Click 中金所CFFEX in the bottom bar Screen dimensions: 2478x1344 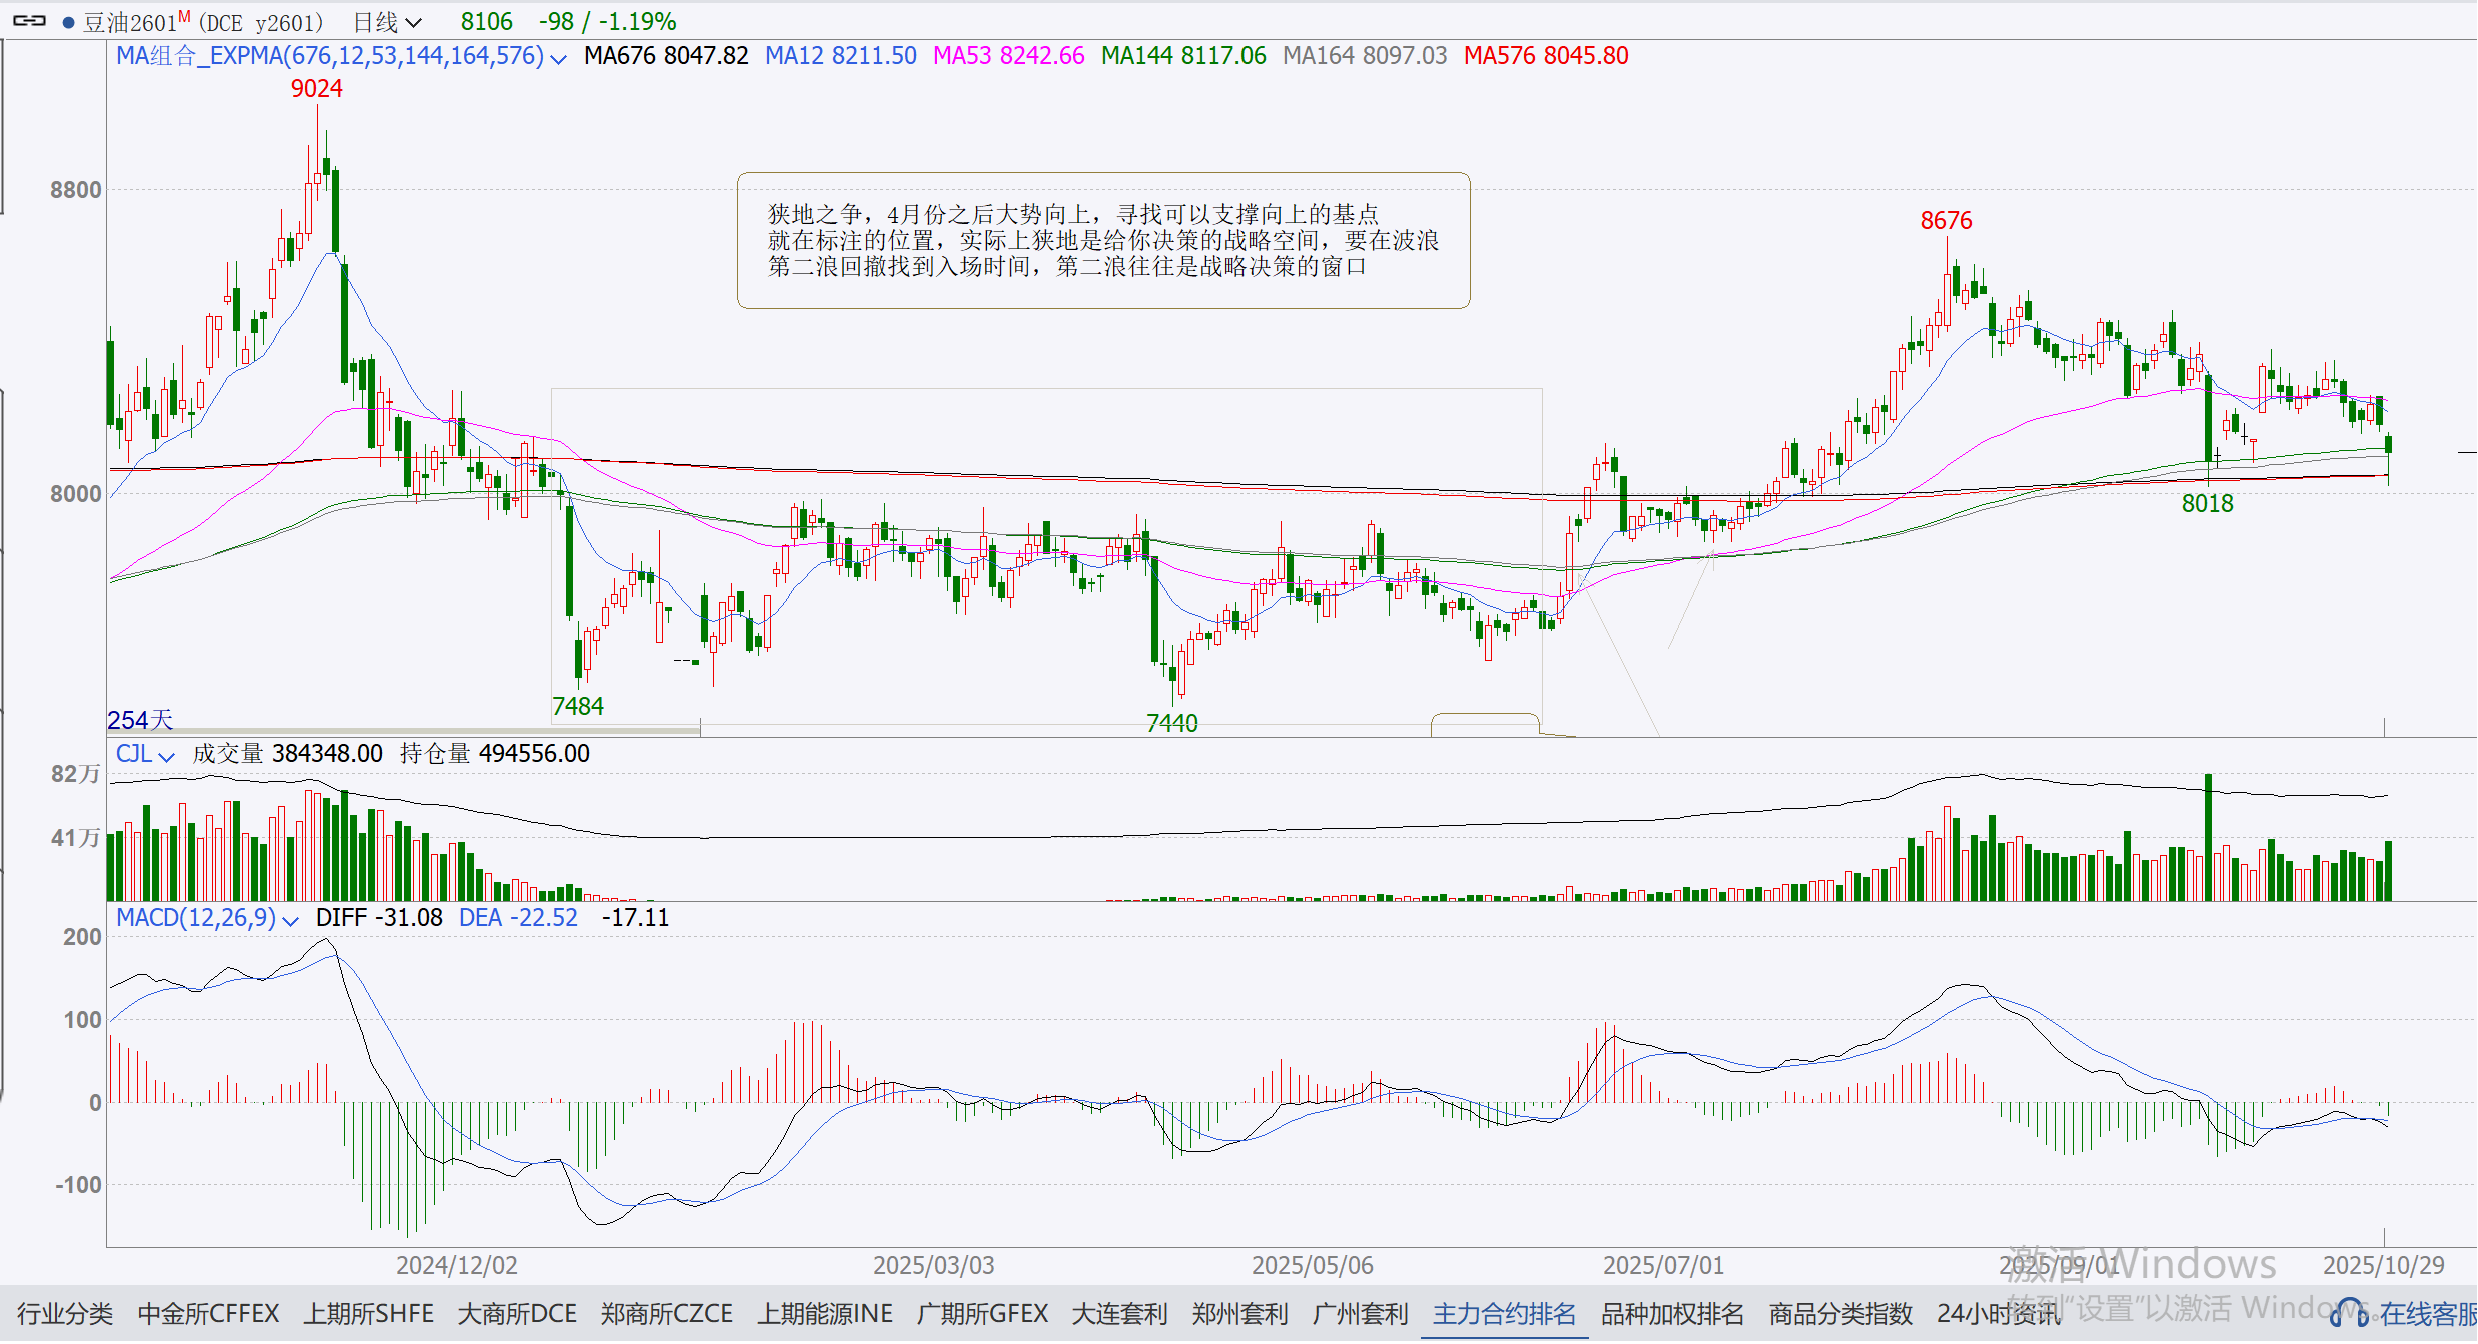pos(207,1313)
